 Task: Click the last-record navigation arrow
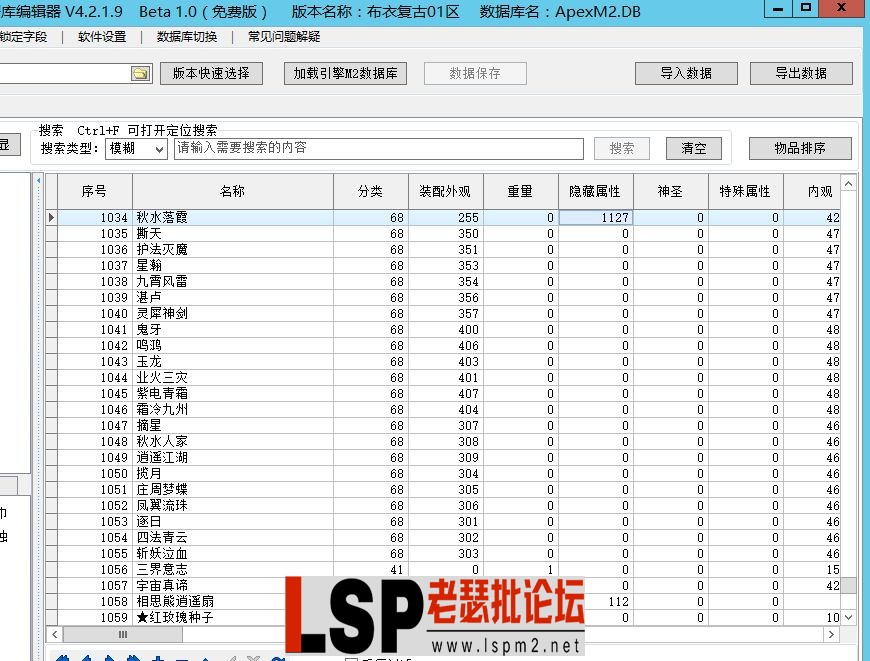point(133,656)
